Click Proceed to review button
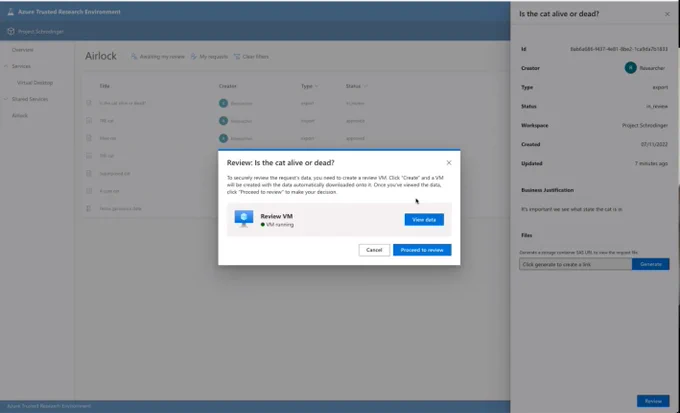680x413 pixels. (x=422, y=250)
